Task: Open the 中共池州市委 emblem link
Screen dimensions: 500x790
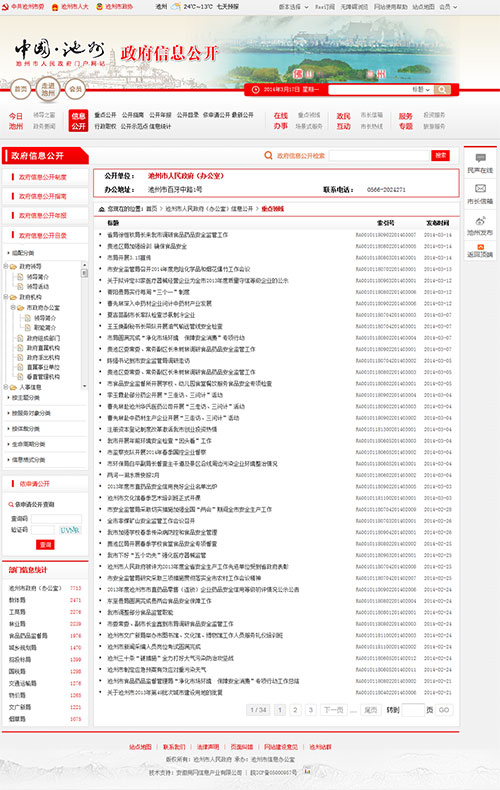Action: (x=23, y=7)
